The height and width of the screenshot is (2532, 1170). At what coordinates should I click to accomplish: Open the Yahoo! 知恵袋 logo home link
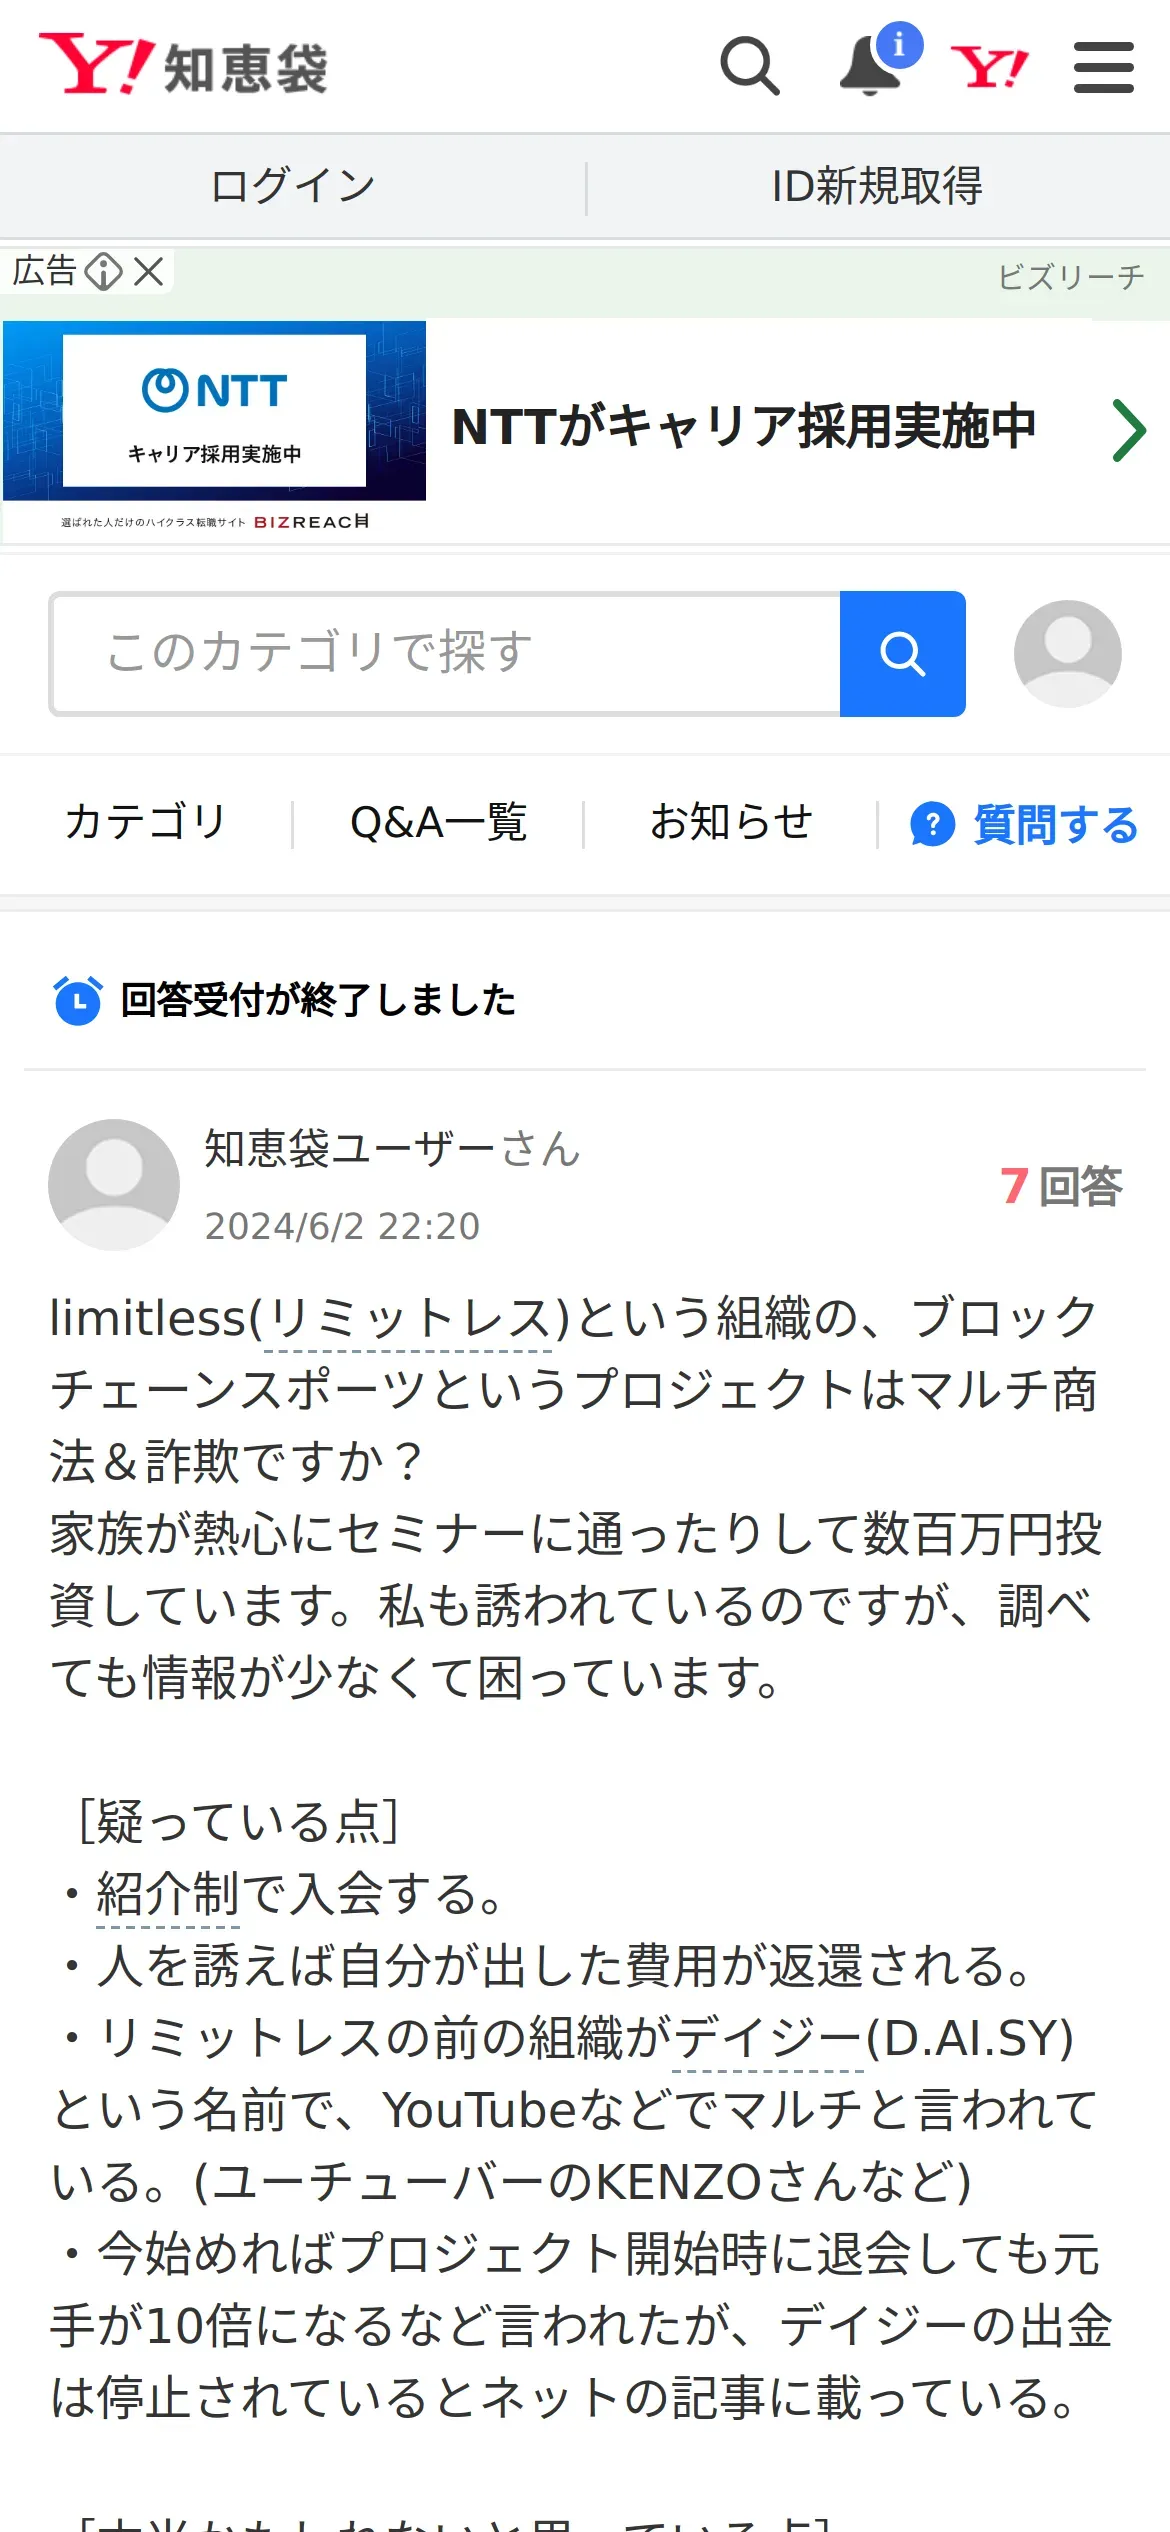click(x=184, y=66)
